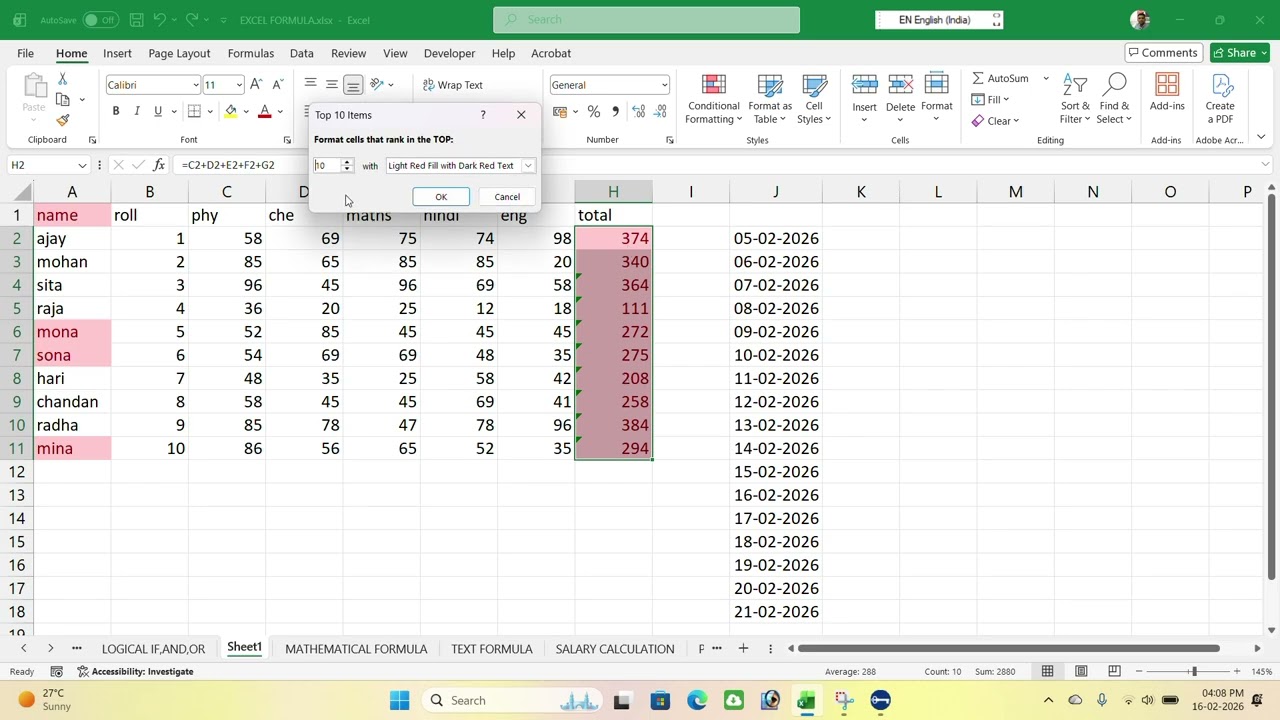The height and width of the screenshot is (720, 1280).
Task: Open Accounting Number Format icon
Action: 560,111
